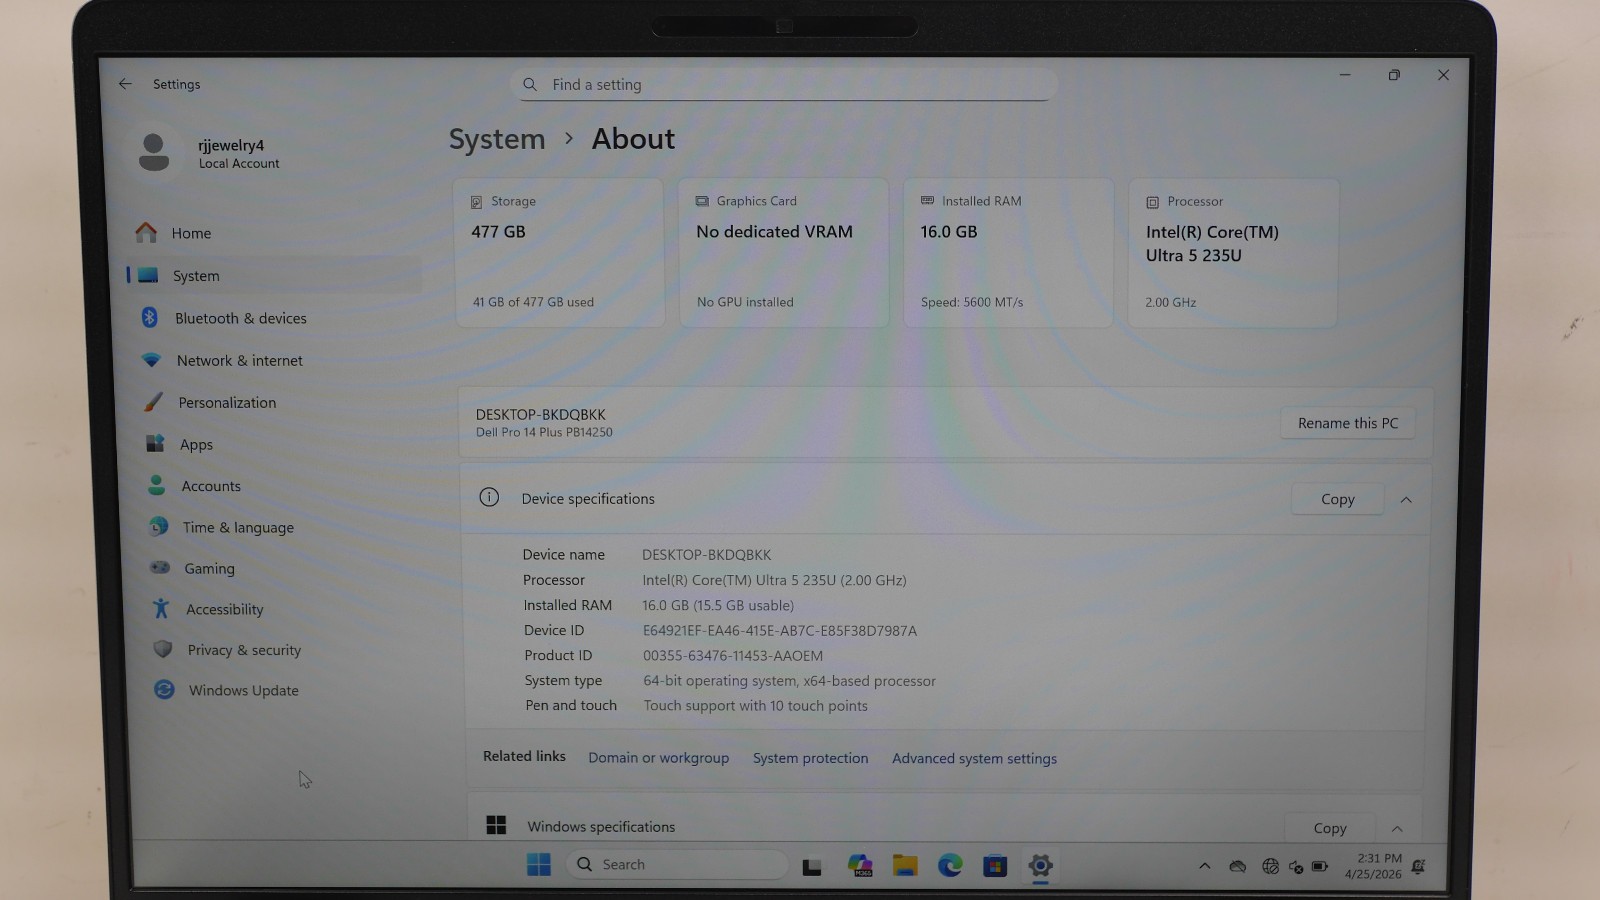The image size is (1600, 900).
Task: Open the Storage 477 GB card
Action: tap(559, 253)
